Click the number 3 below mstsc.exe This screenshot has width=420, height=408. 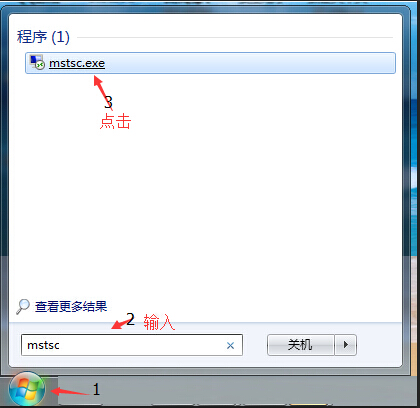click(x=108, y=102)
